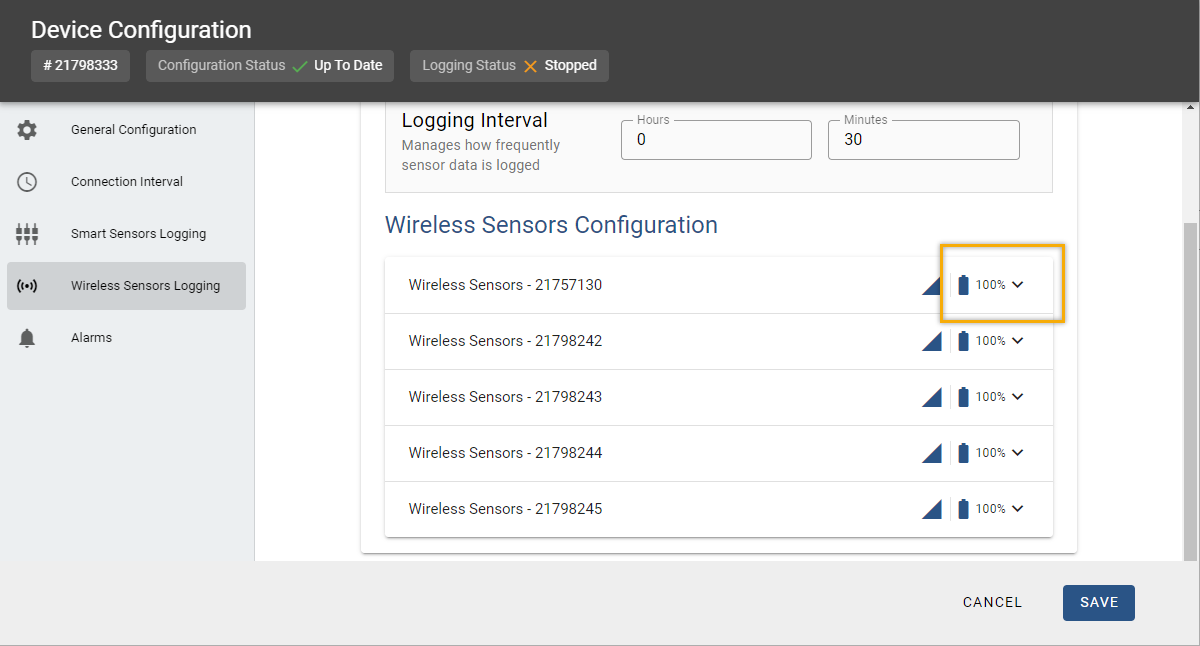
Task: Expand the sensor 21798245 row chevron
Action: pos(1018,509)
